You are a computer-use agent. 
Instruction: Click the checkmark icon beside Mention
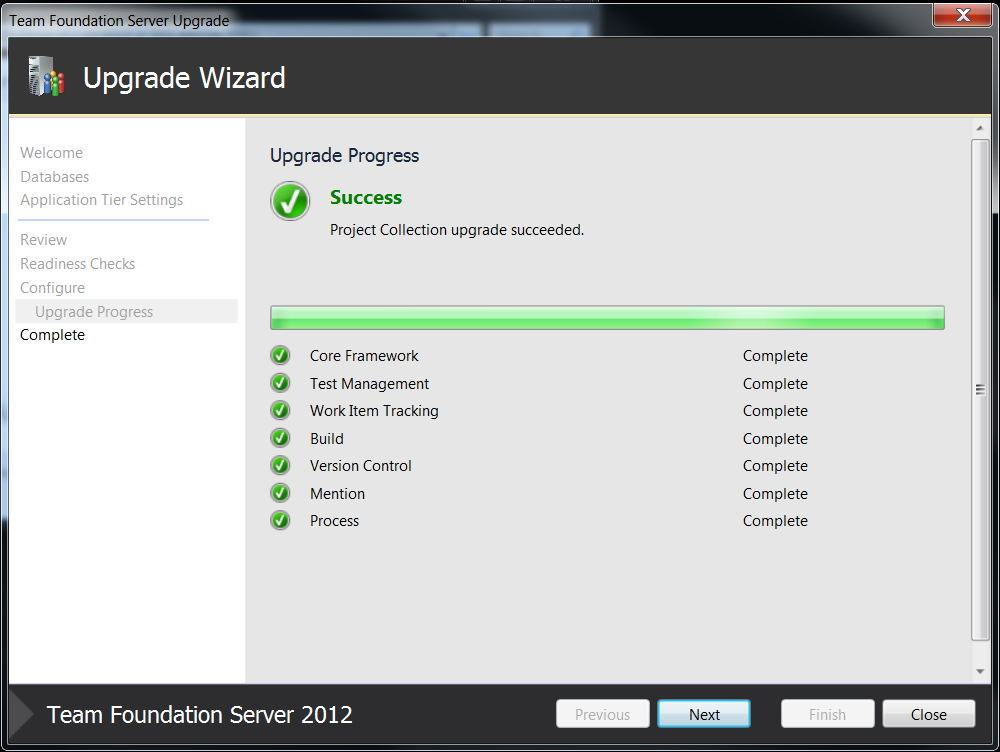[280, 492]
